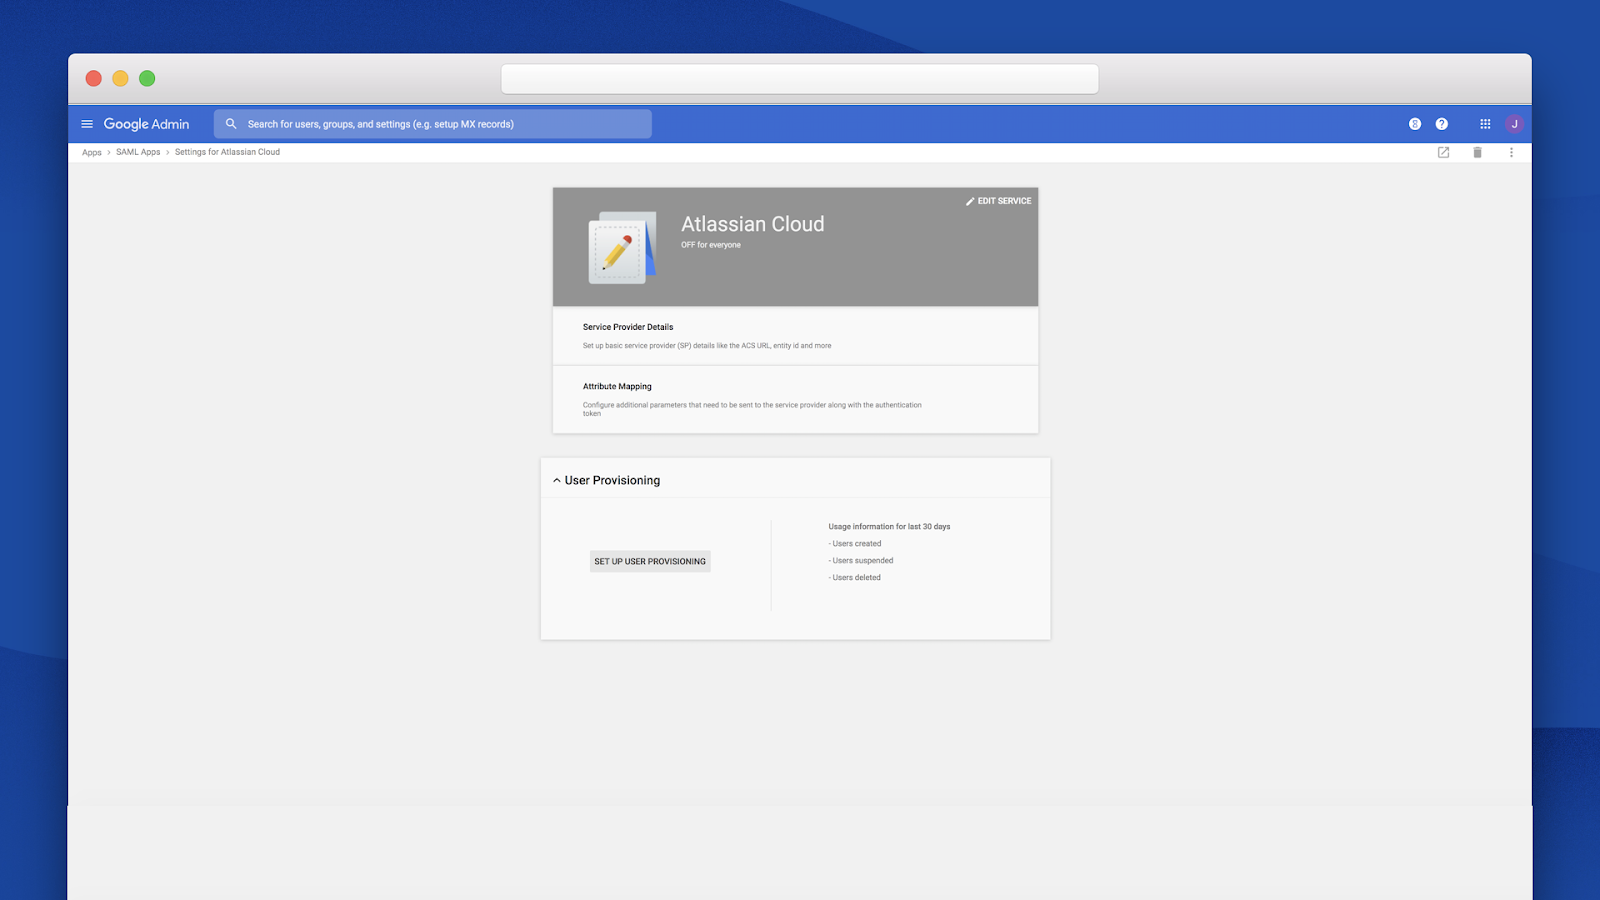
Task: Open Service Provider Details section
Action: (795, 336)
